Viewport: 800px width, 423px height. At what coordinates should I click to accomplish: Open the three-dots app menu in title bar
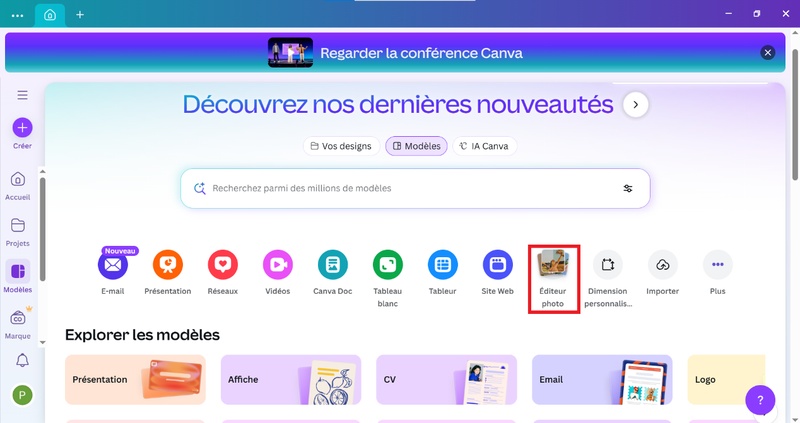pos(17,15)
